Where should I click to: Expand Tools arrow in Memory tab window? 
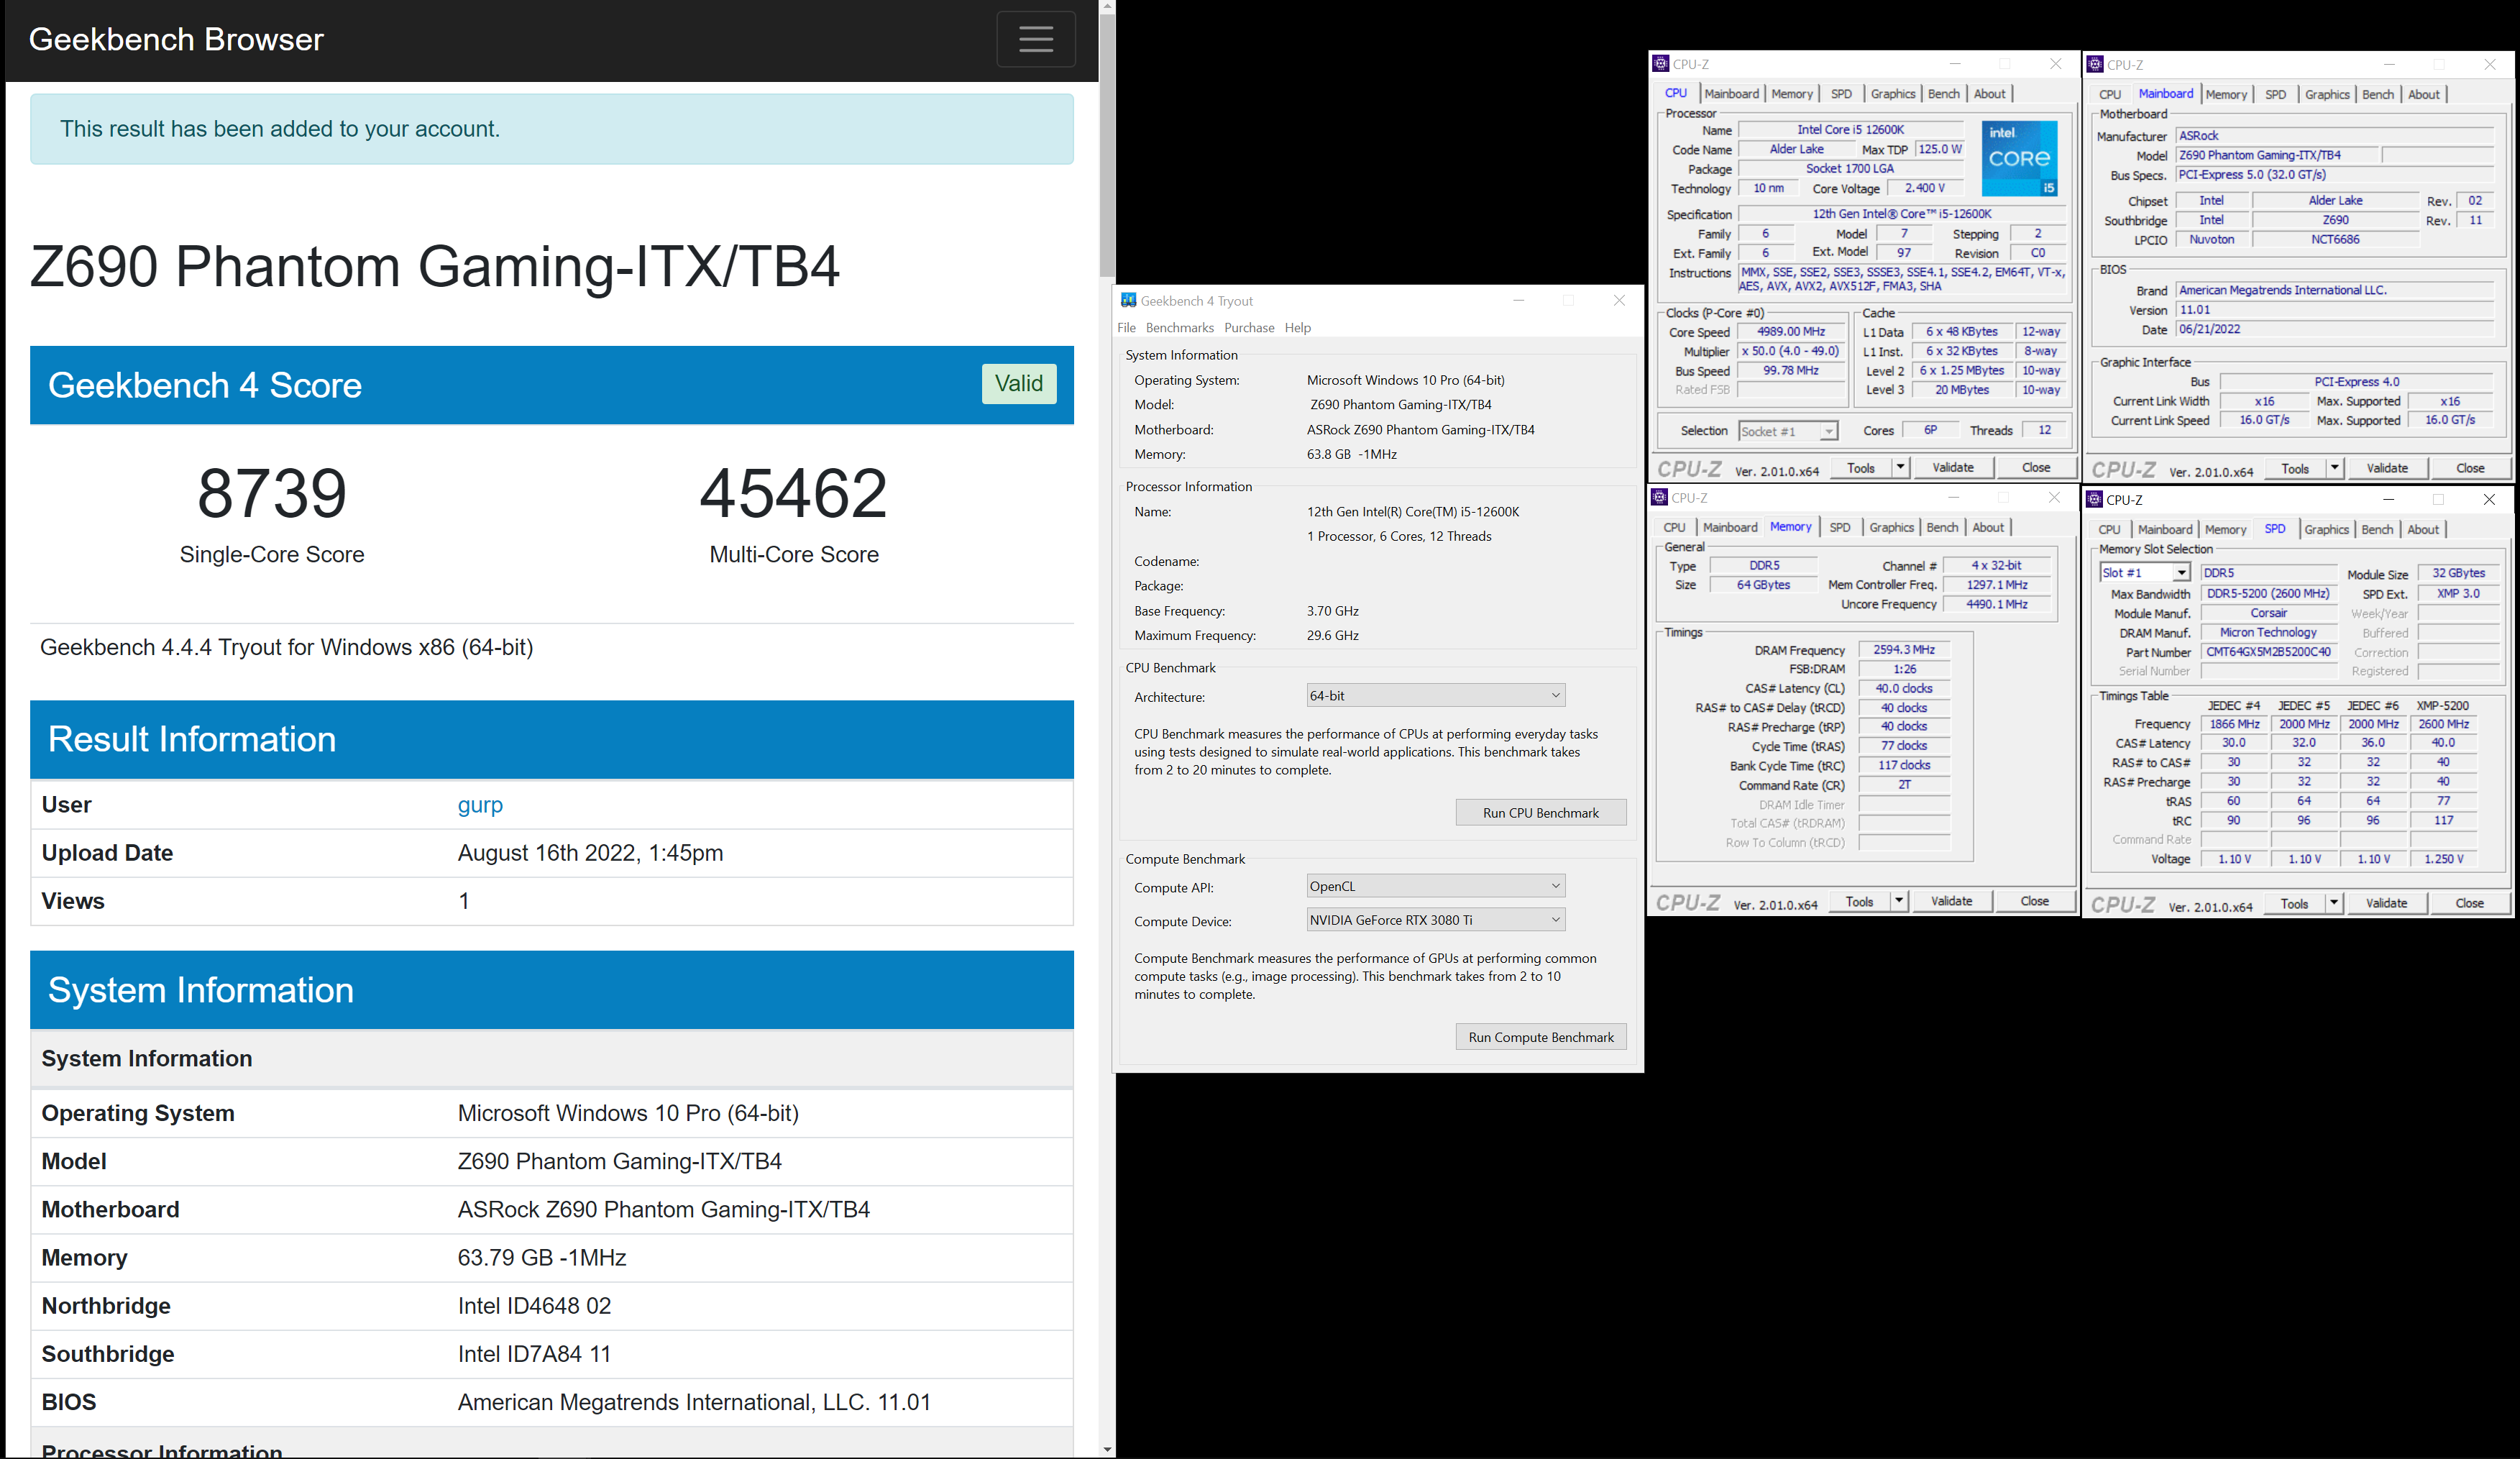[x=1898, y=901]
